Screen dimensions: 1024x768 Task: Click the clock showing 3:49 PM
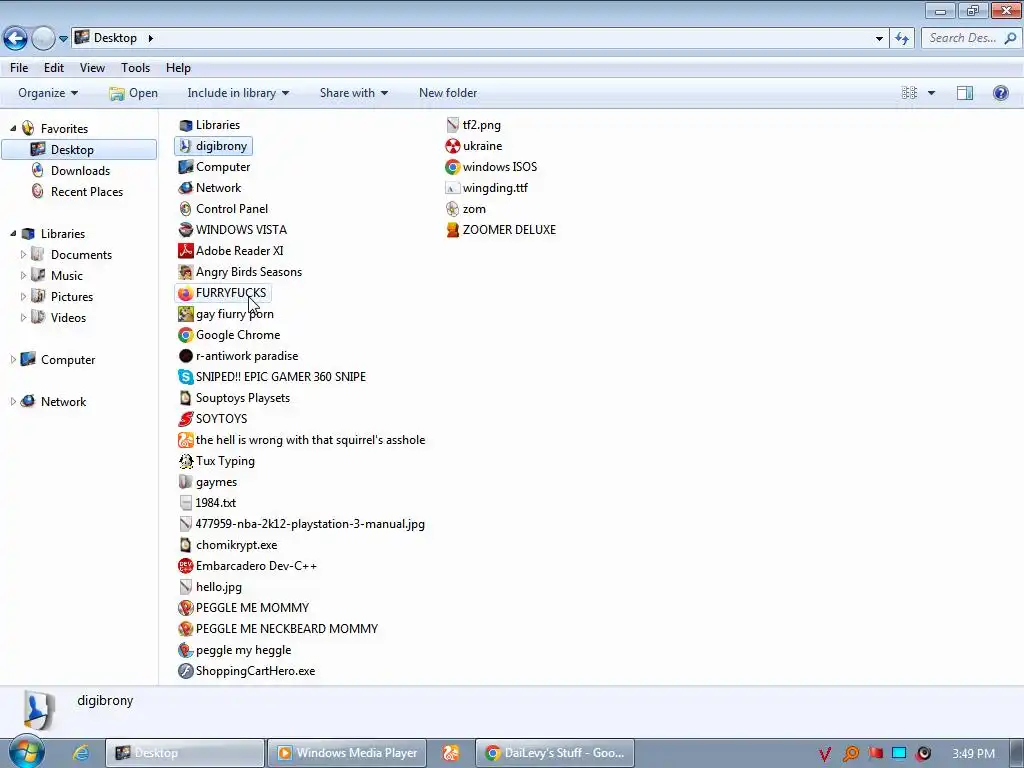point(973,754)
